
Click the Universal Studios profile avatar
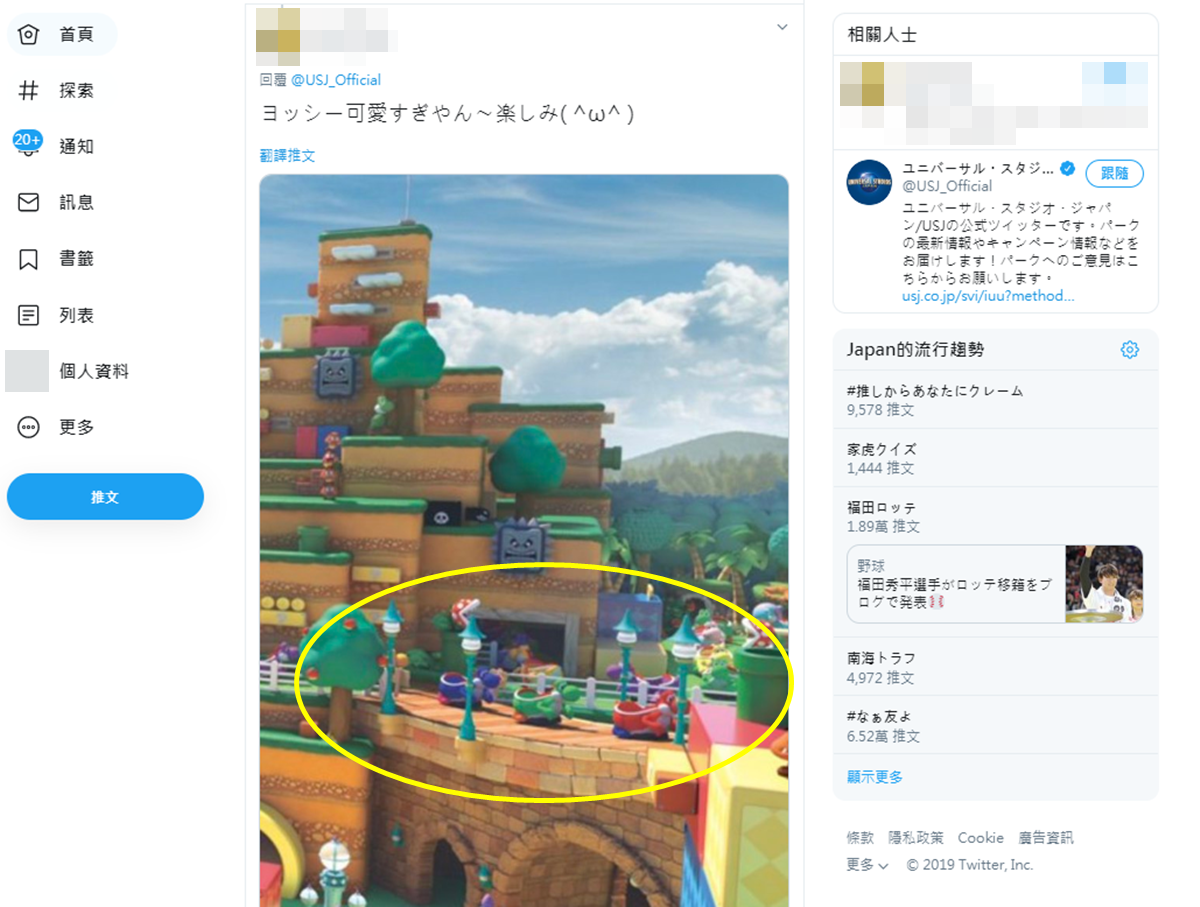(x=869, y=182)
